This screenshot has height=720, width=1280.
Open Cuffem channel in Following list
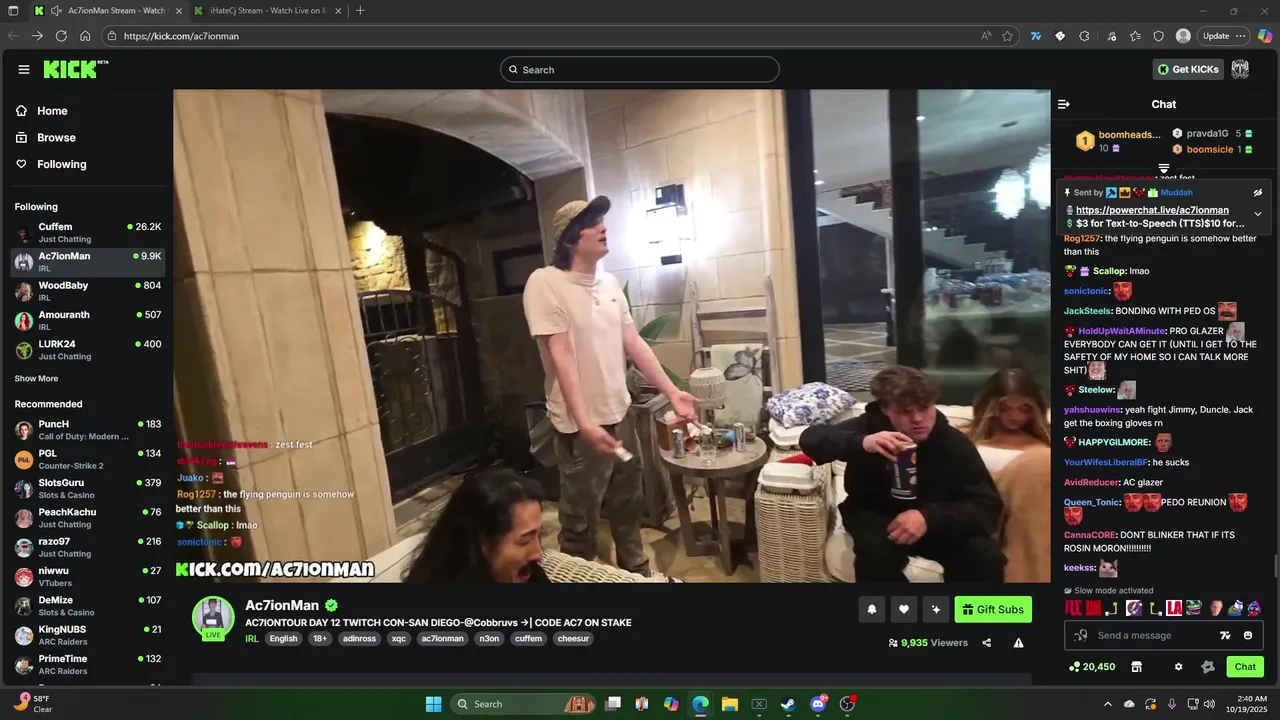pos(88,233)
